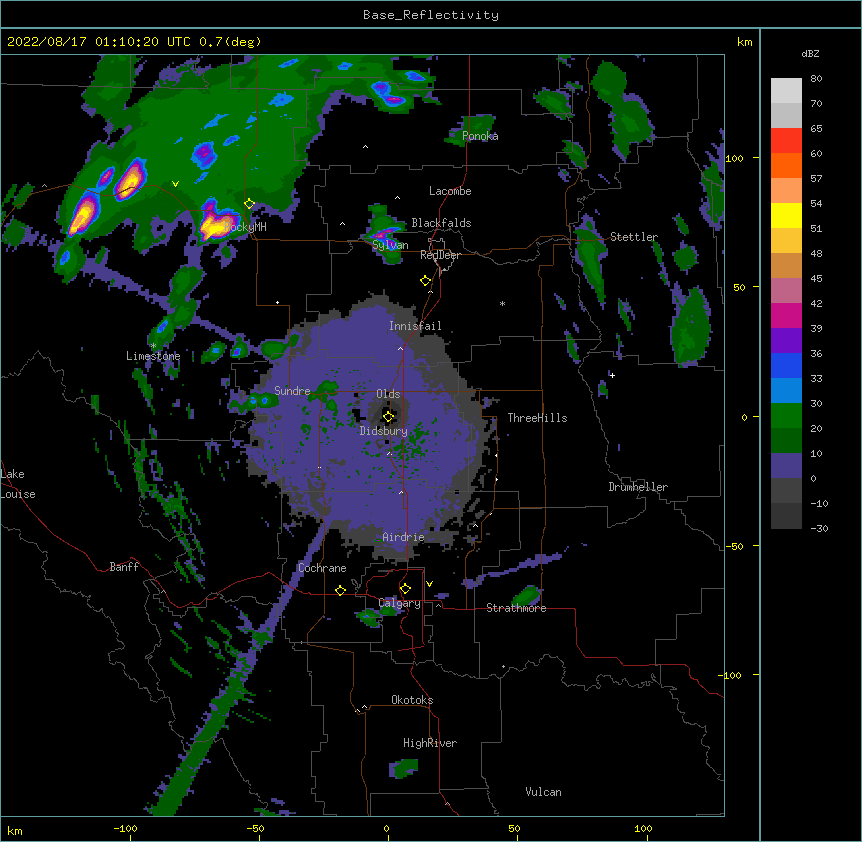Click the Sylvan label
The height and width of the screenshot is (842, 862).
(390, 245)
